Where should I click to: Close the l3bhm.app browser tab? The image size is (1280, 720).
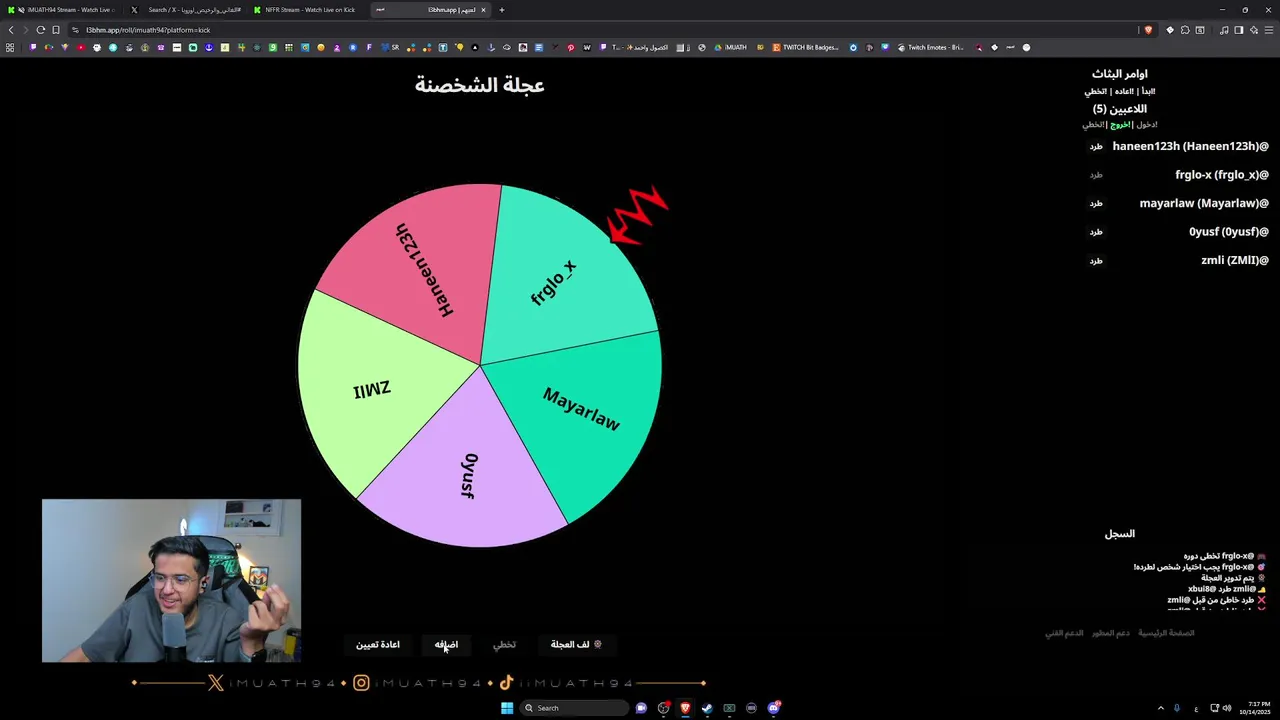point(483,10)
